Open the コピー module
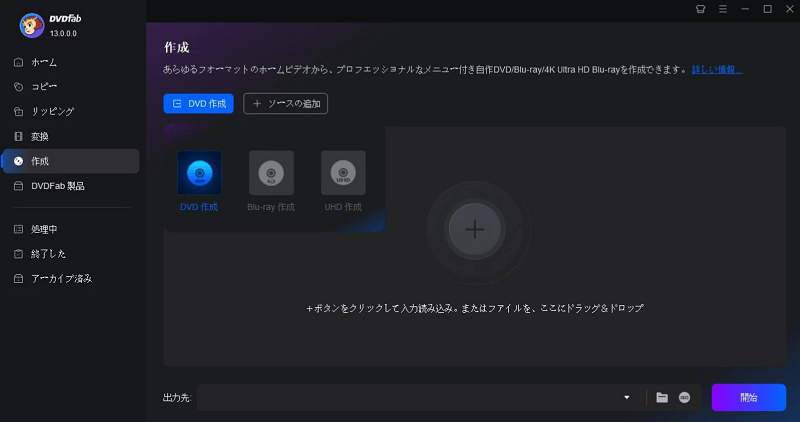 click(44, 87)
